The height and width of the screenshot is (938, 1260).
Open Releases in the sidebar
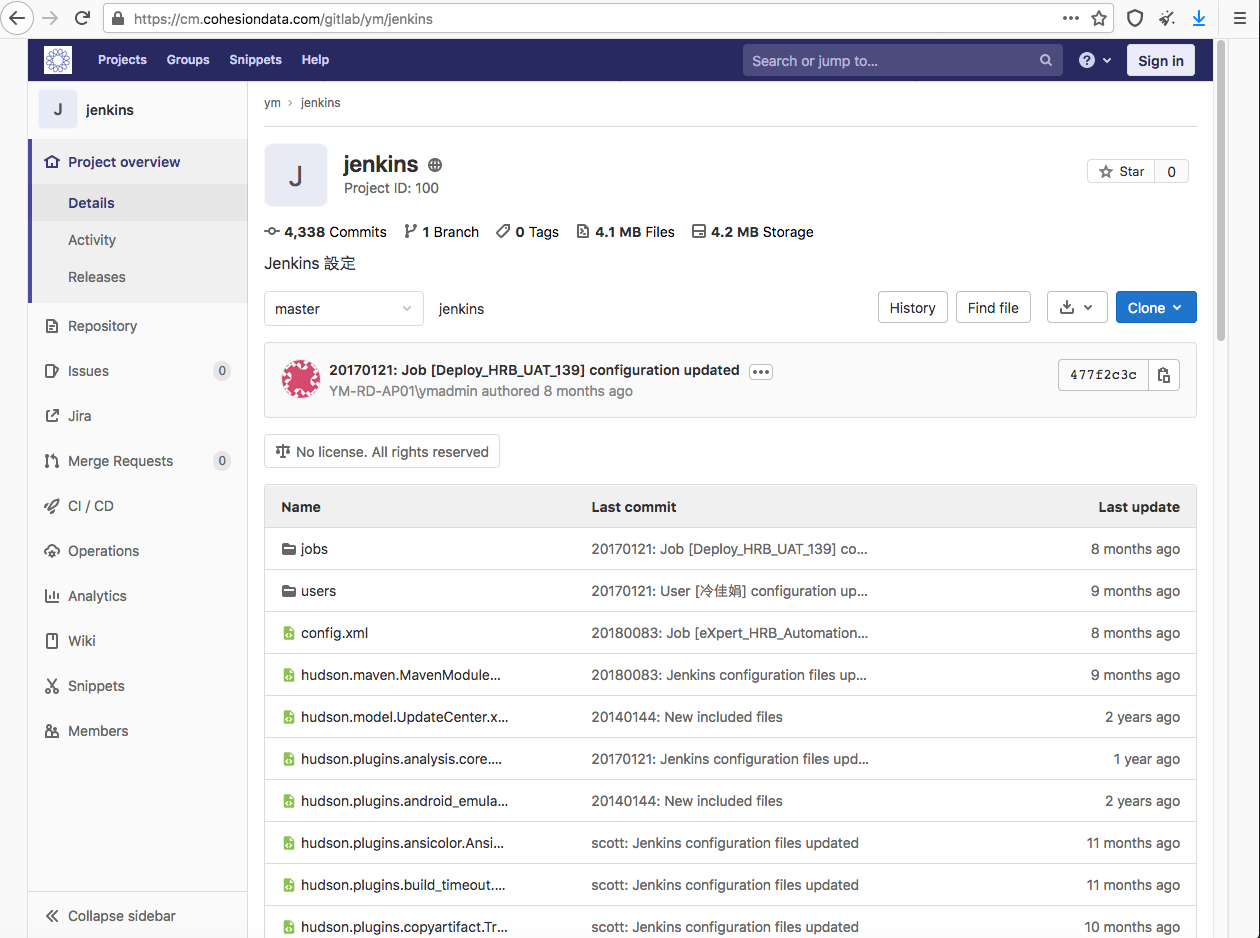coord(138,277)
